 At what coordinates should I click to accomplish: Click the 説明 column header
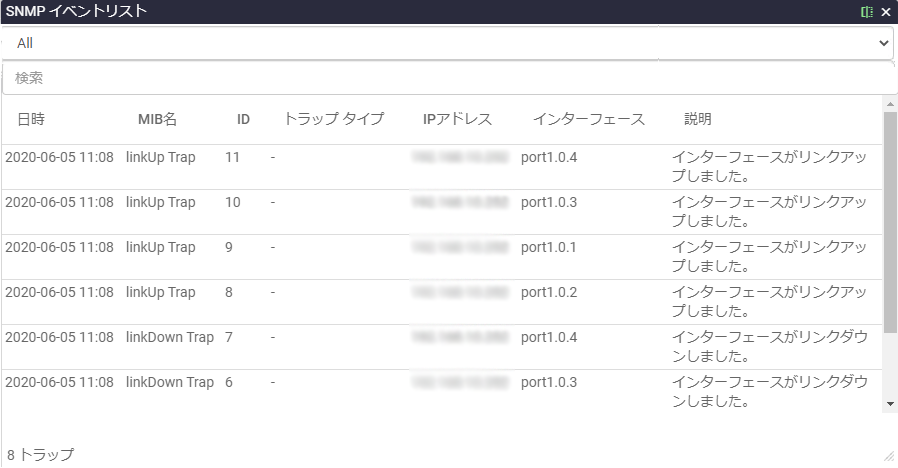(698, 119)
